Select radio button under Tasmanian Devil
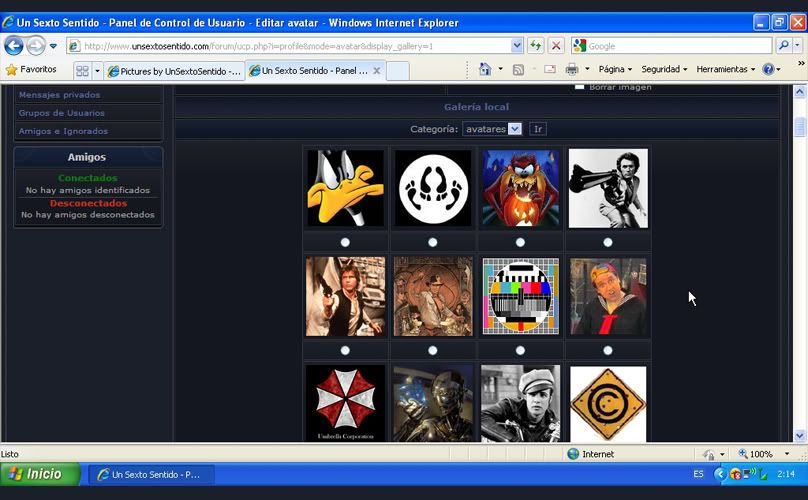Viewport: 808px width, 500px height. point(520,242)
